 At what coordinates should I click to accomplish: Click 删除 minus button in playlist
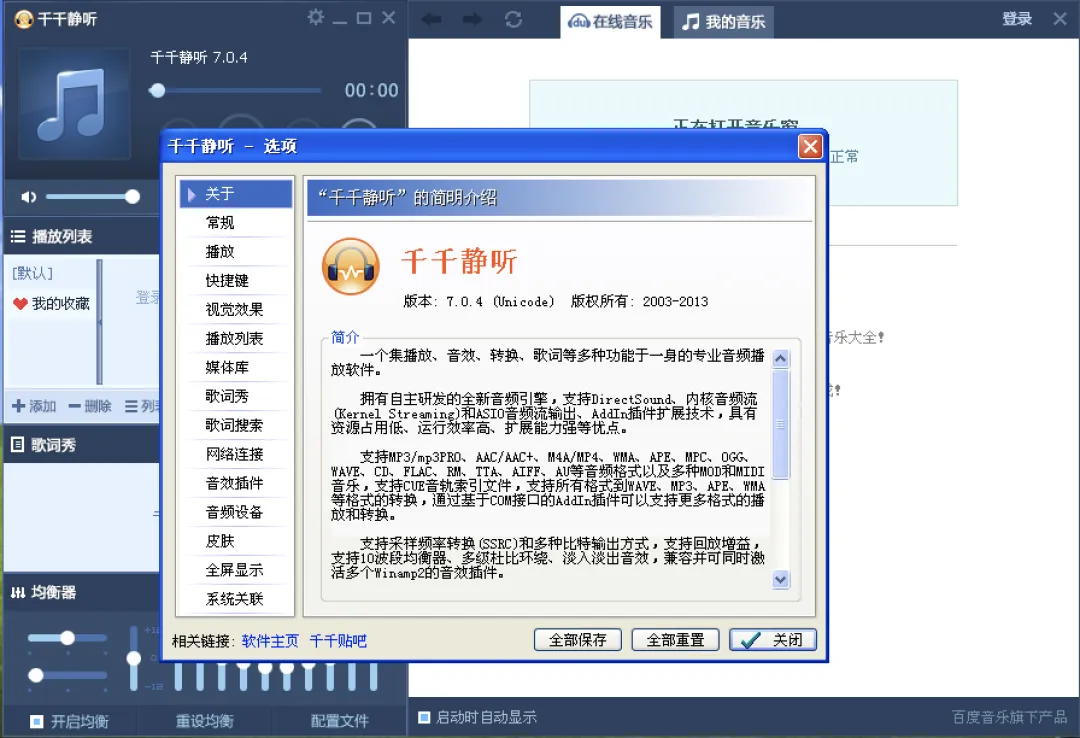click(x=90, y=407)
